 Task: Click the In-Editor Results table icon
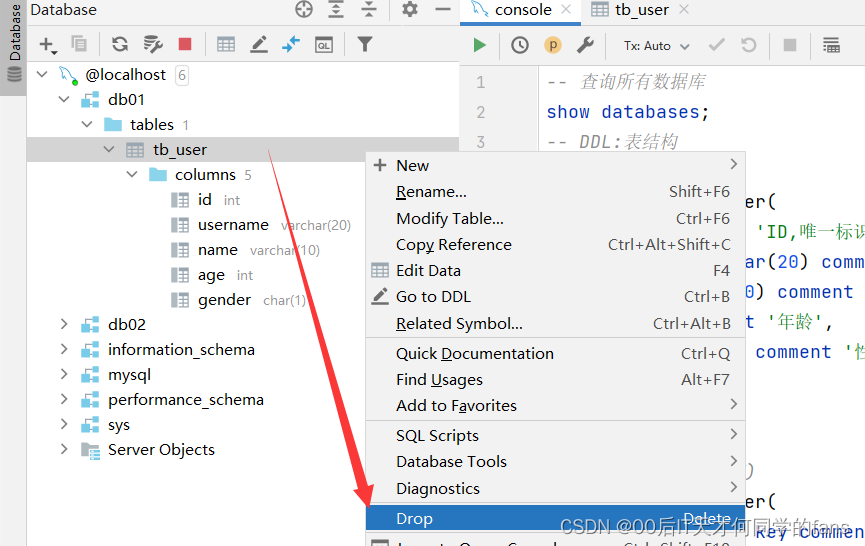(831, 45)
